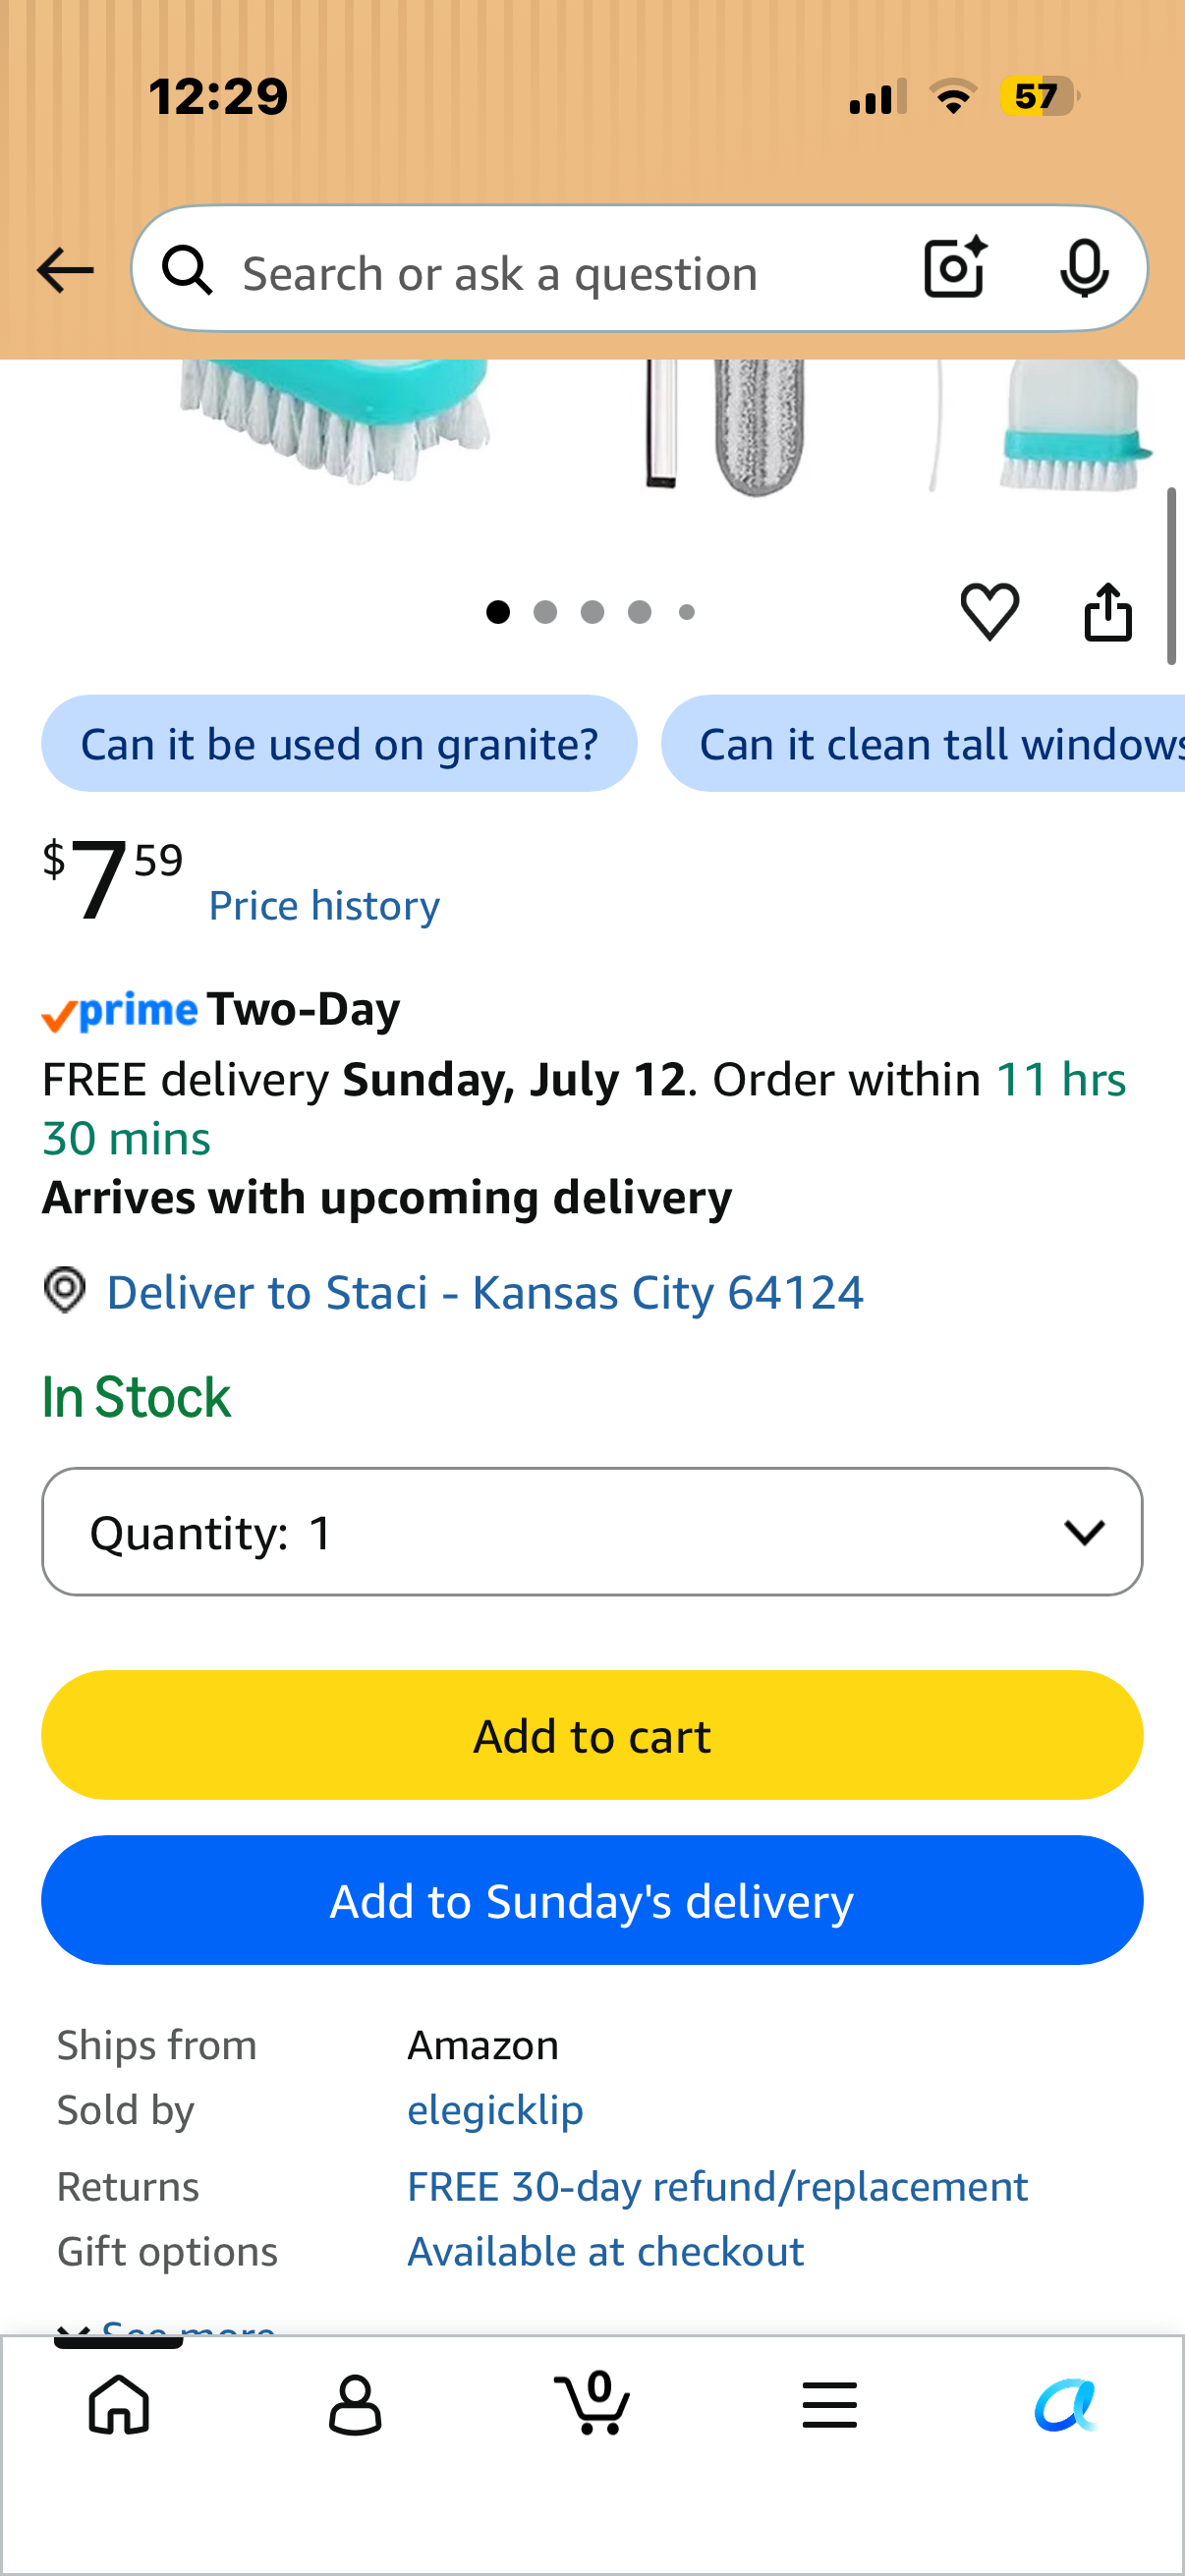This screenshot has width=1185, height=2576.
Task: Tap the microphone voice search icon
Action: [x=1084, y=268]
